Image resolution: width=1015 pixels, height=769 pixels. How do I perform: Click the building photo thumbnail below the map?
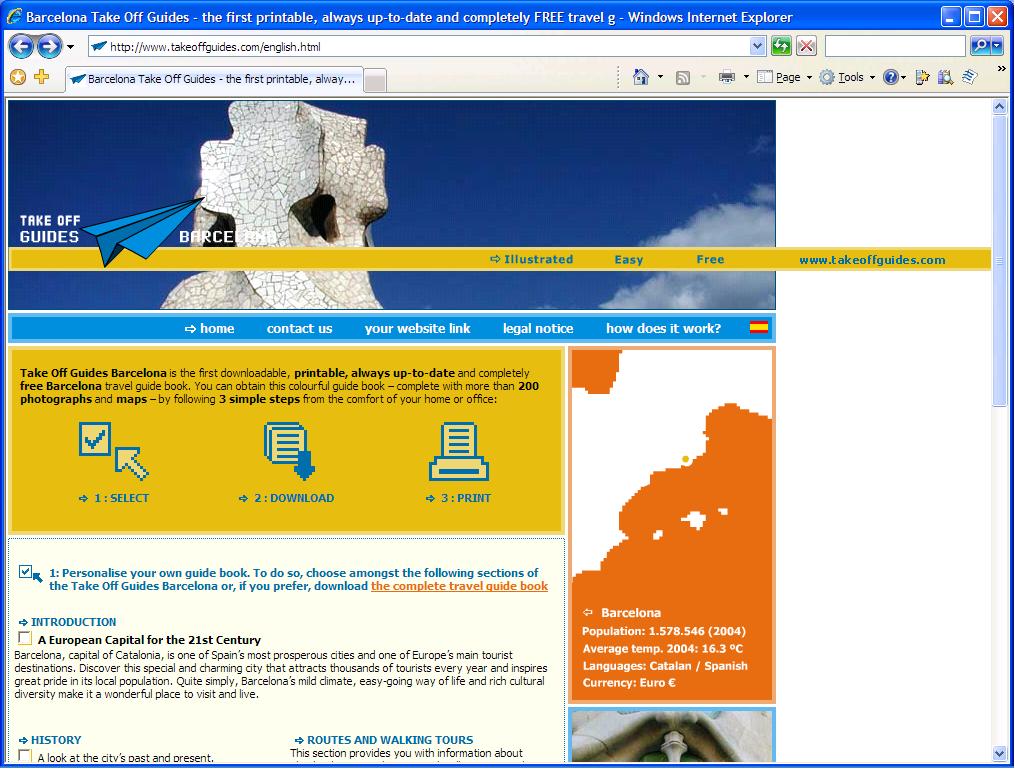(671, 735)
